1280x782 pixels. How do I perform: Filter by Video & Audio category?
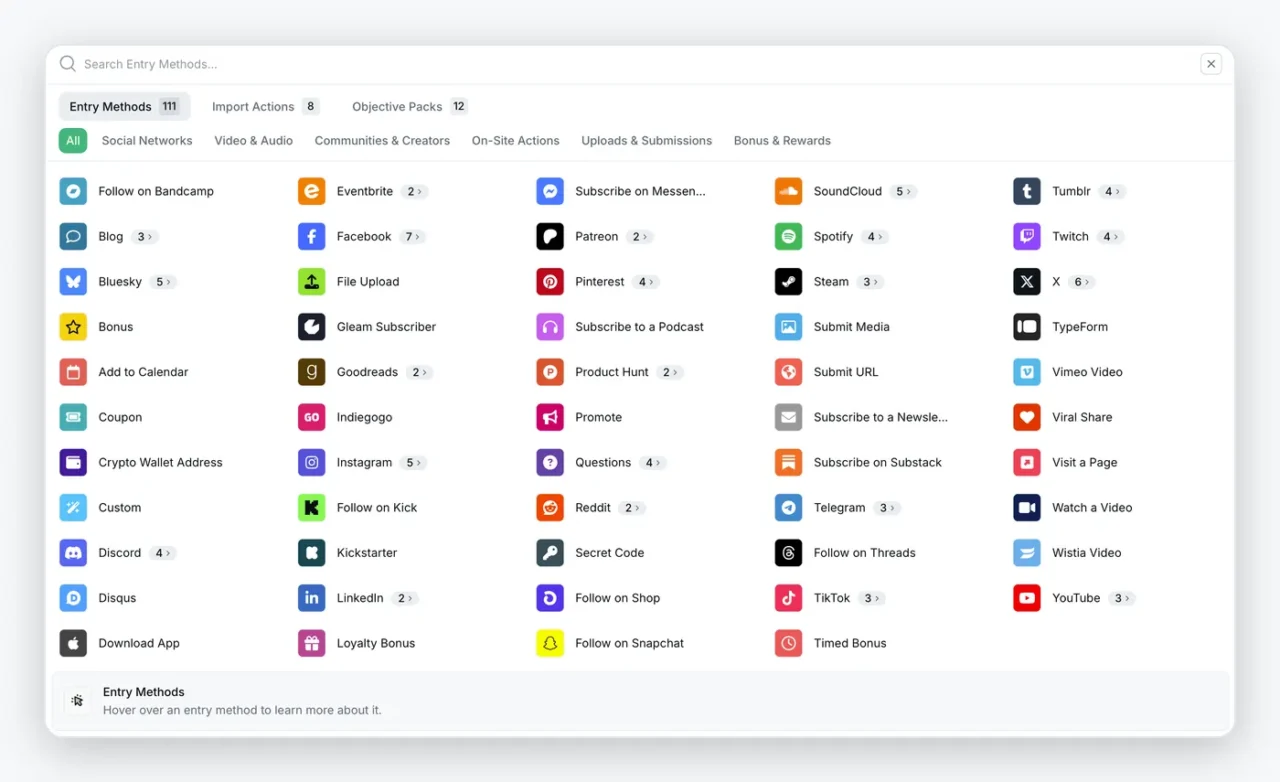[x=253, y=141]
